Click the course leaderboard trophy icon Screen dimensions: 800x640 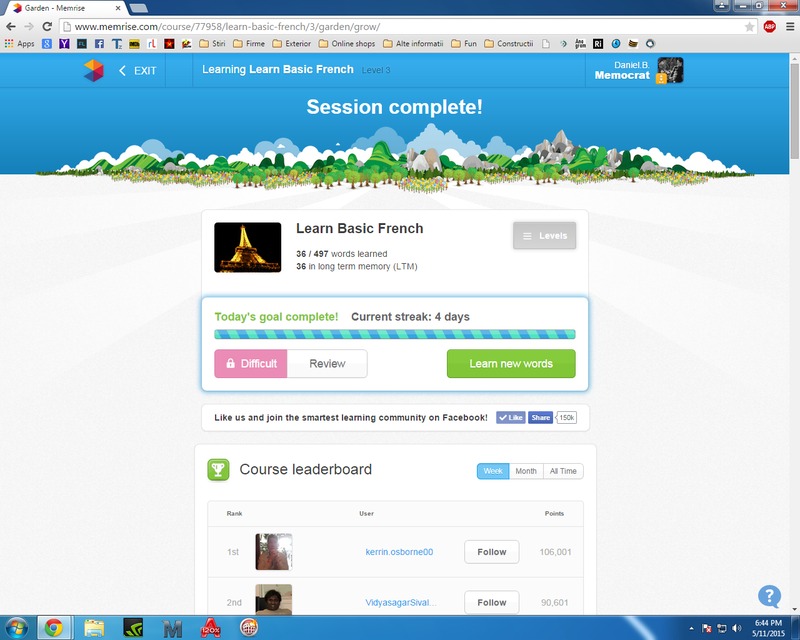(x=218, y=470)
